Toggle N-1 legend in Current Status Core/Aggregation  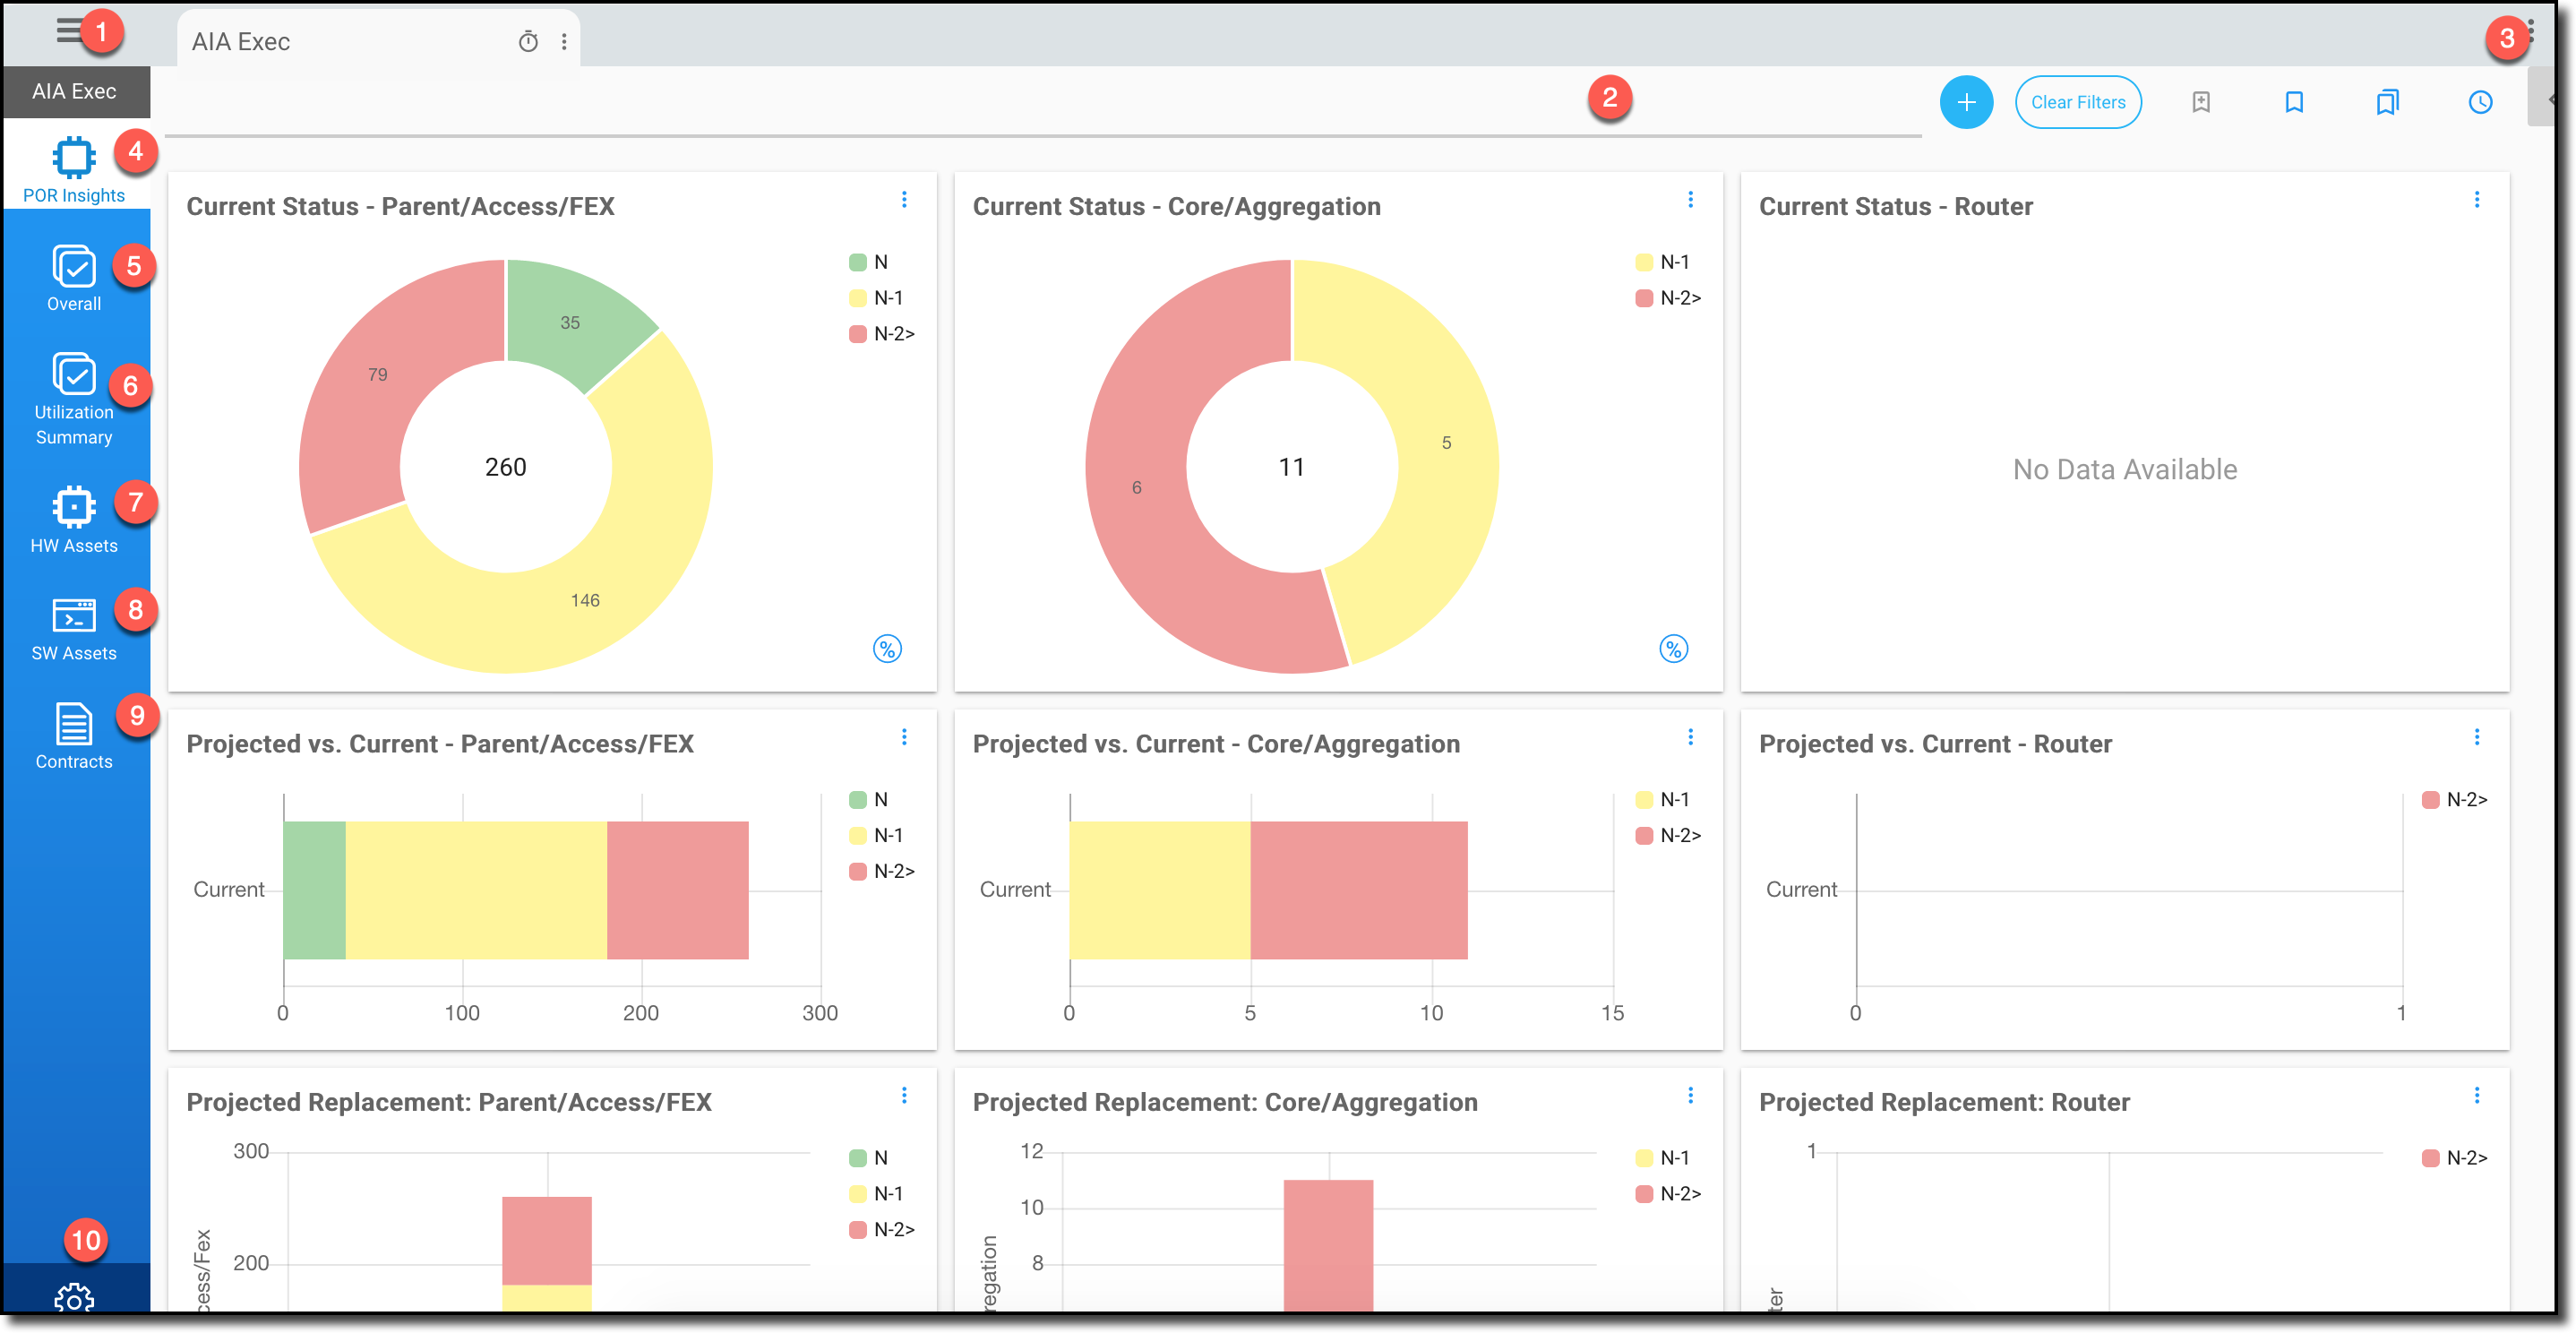[x=1662, y=262]
